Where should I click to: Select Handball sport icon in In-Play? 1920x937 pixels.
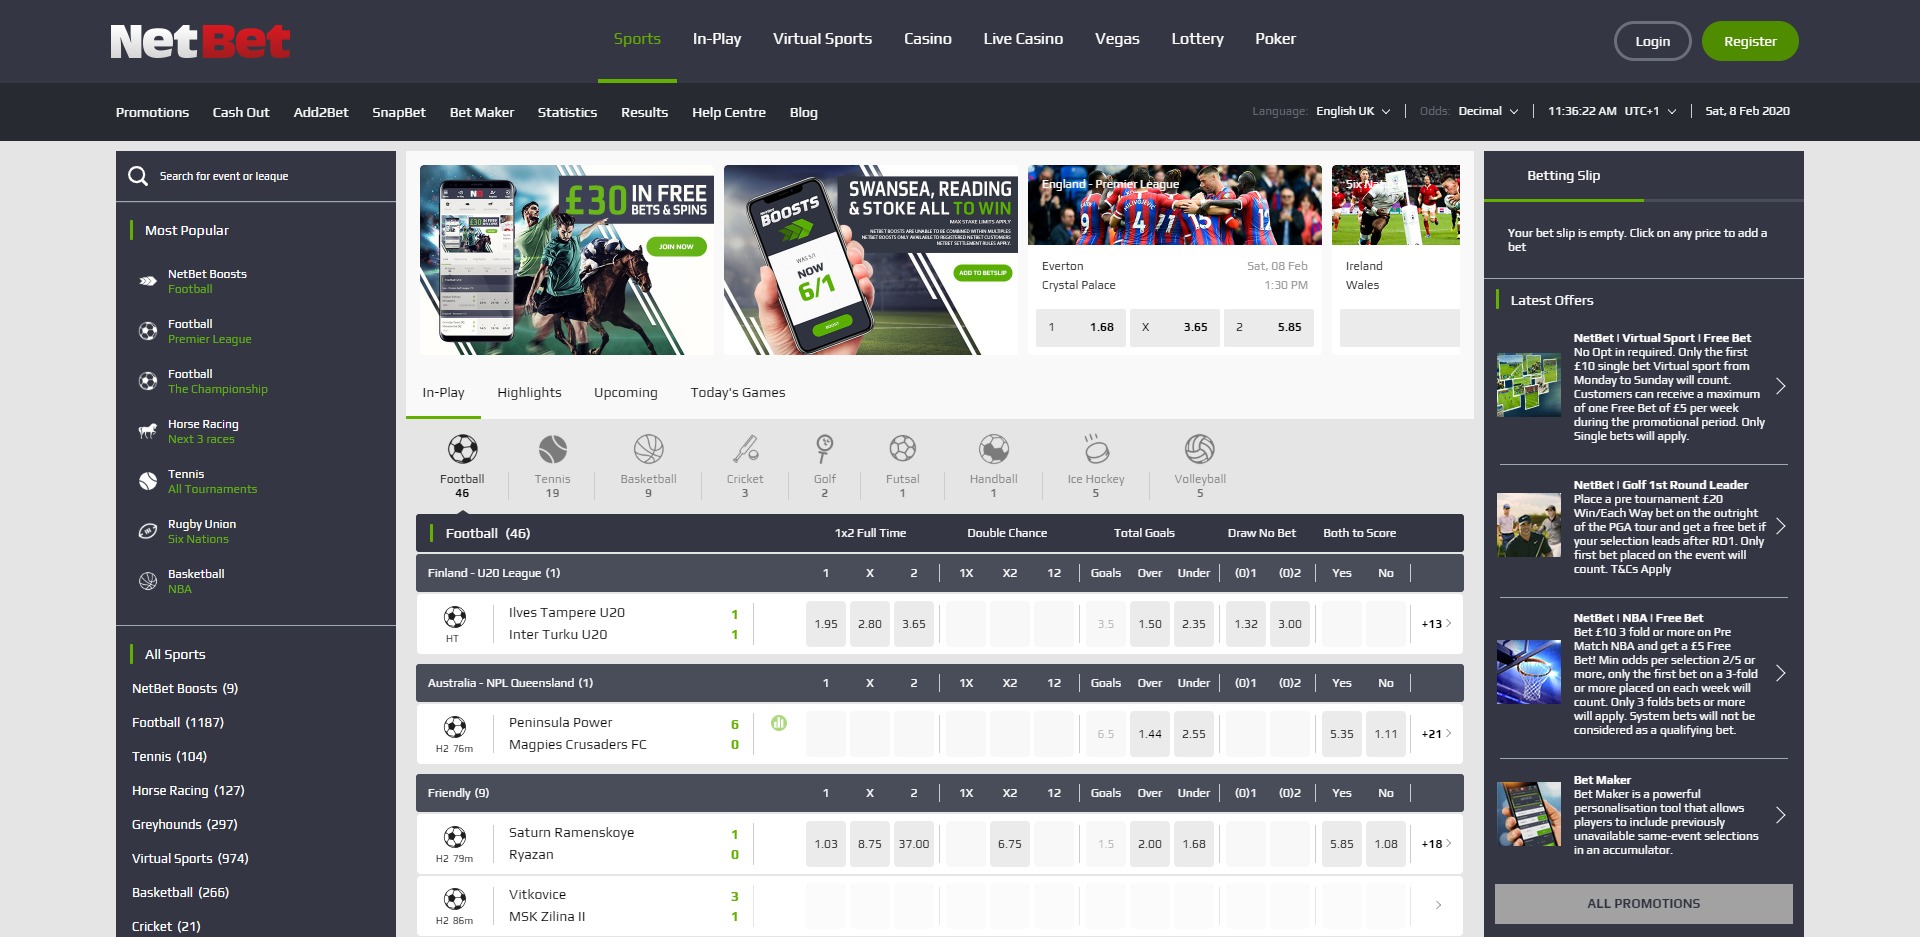993,449
